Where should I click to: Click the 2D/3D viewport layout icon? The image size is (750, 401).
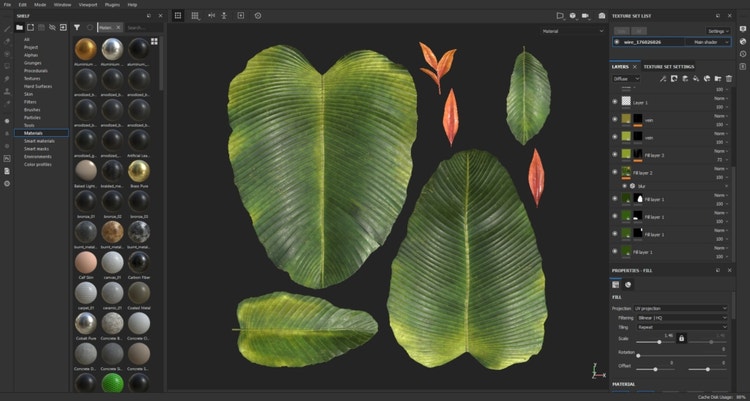point(178,16)
